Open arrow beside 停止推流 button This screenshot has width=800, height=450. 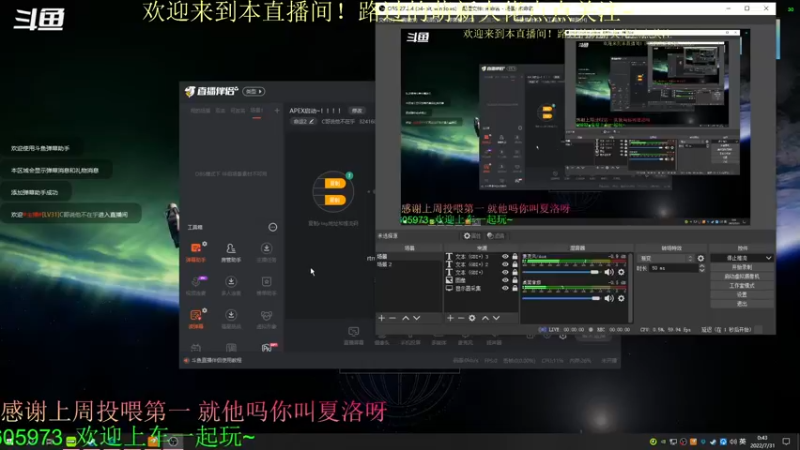768,258
